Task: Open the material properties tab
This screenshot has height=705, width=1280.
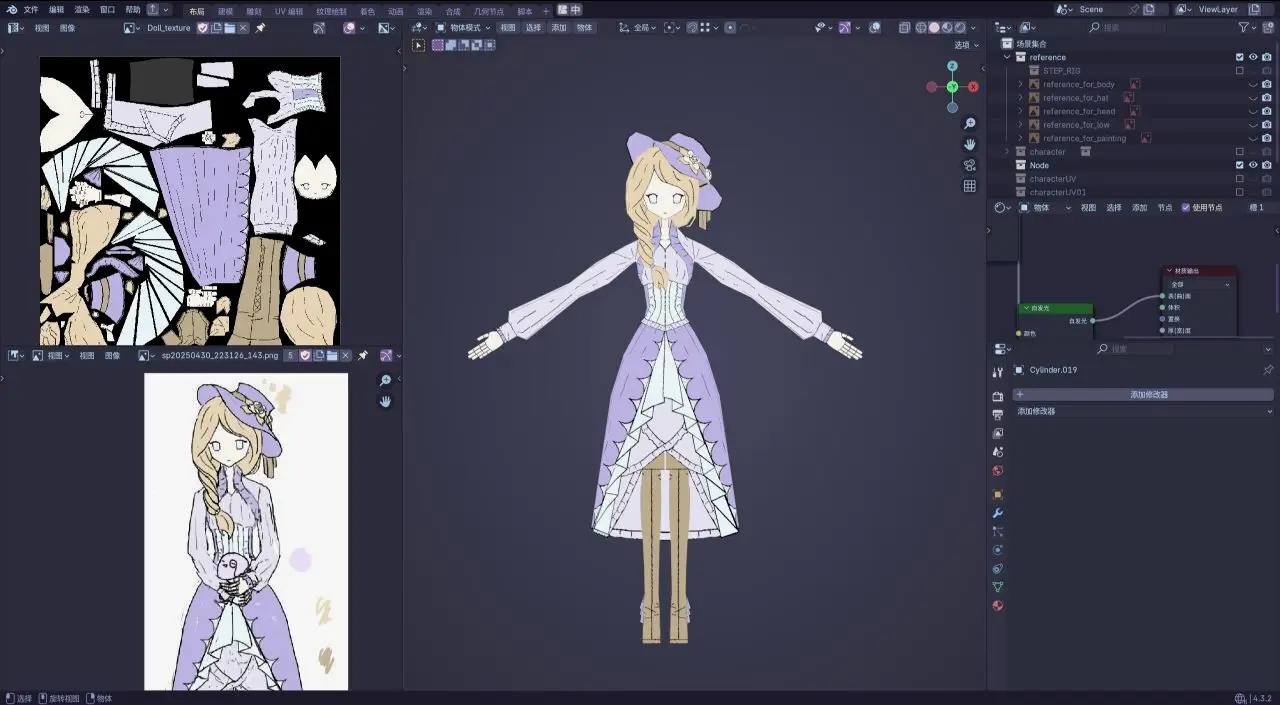Action: coord(997,605)
